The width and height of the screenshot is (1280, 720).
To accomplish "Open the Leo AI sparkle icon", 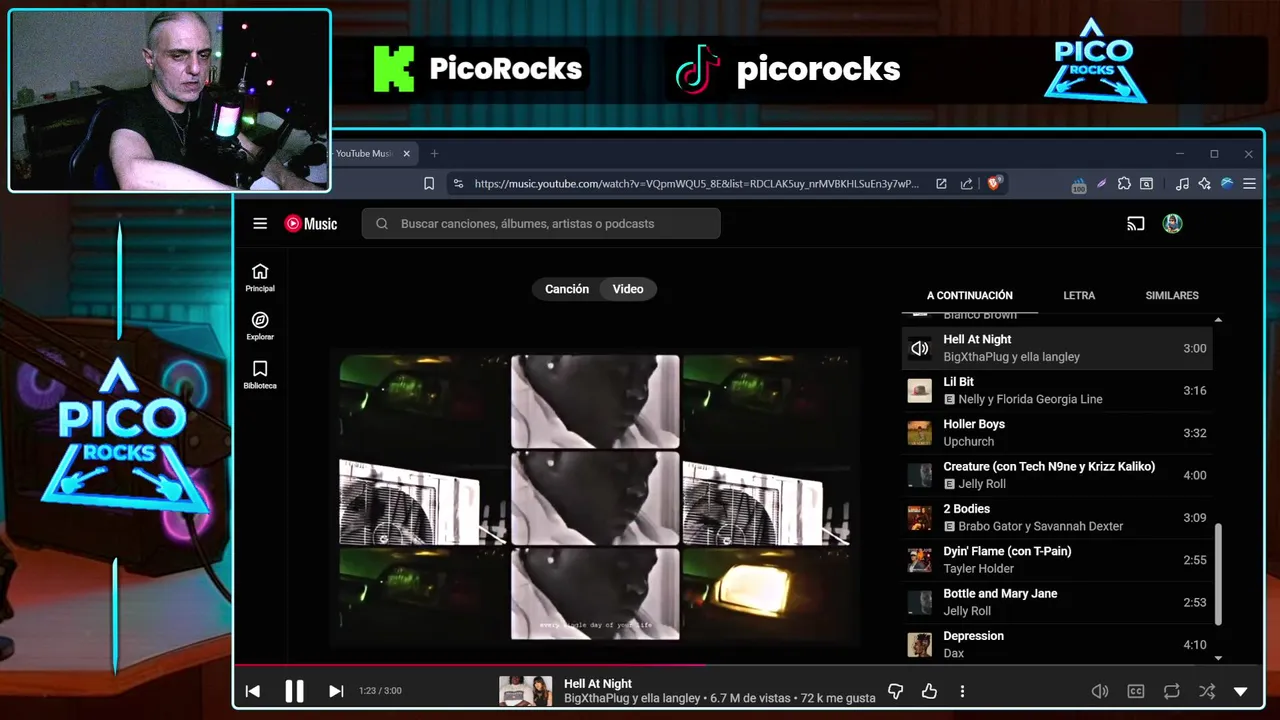I will [1204, 184].
